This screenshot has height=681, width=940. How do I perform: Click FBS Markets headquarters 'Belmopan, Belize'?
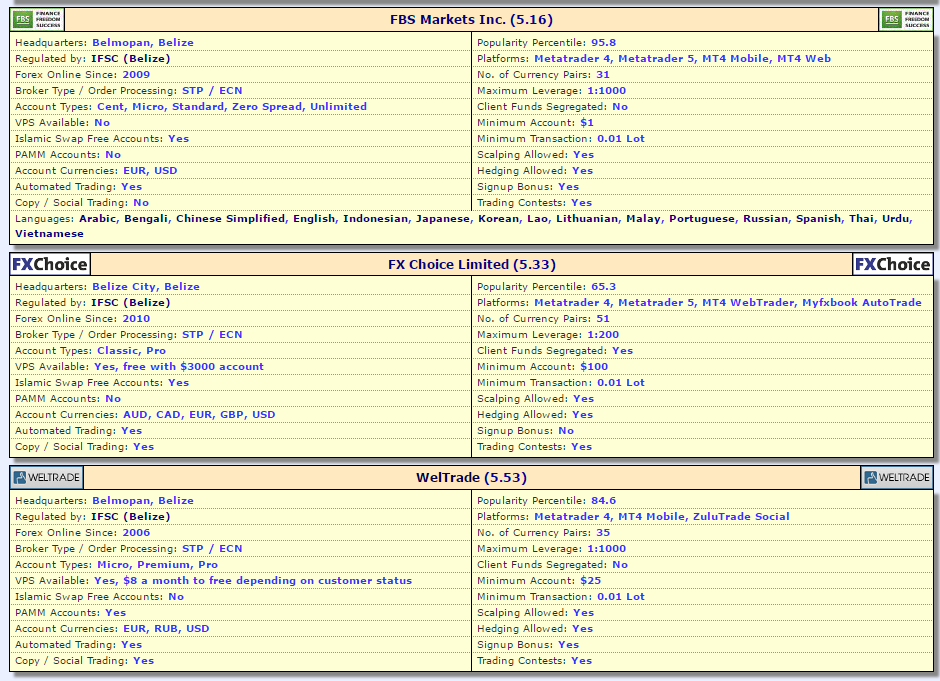143,43
